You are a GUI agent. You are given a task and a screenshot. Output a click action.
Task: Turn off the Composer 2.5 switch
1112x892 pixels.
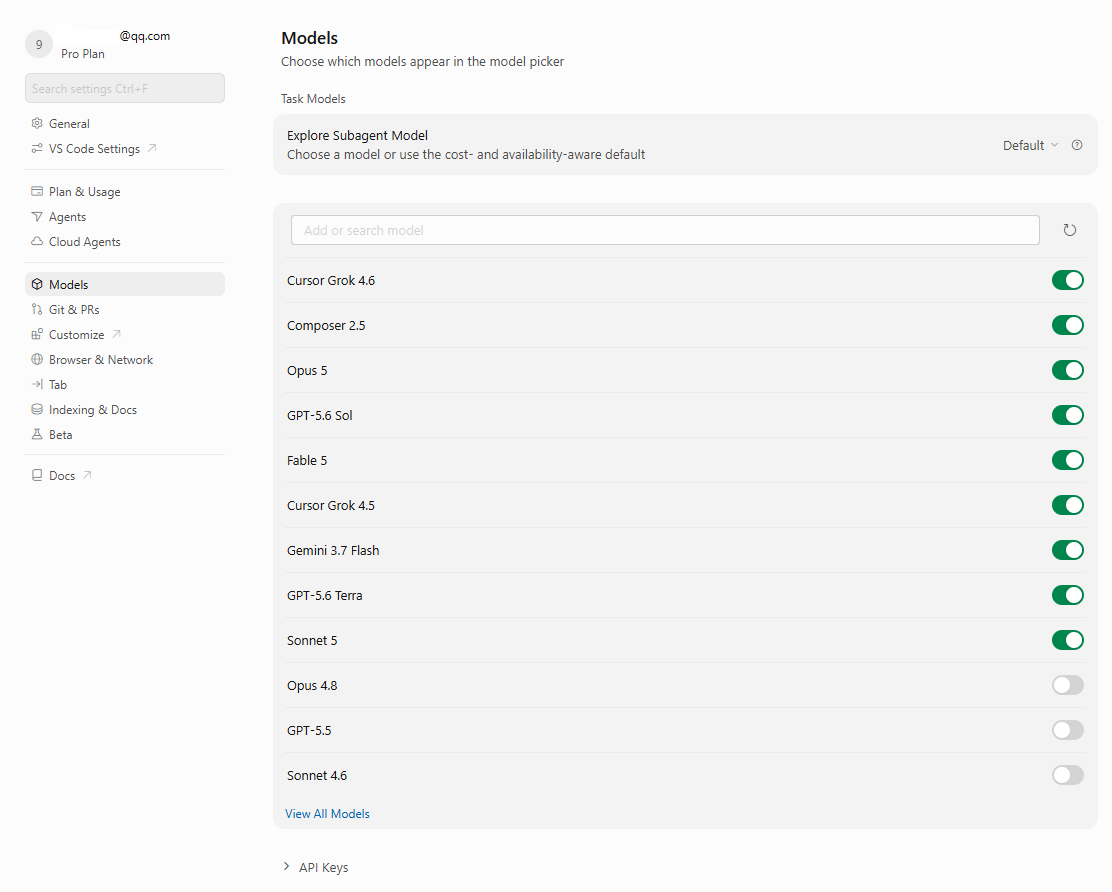click(1067, 325)
